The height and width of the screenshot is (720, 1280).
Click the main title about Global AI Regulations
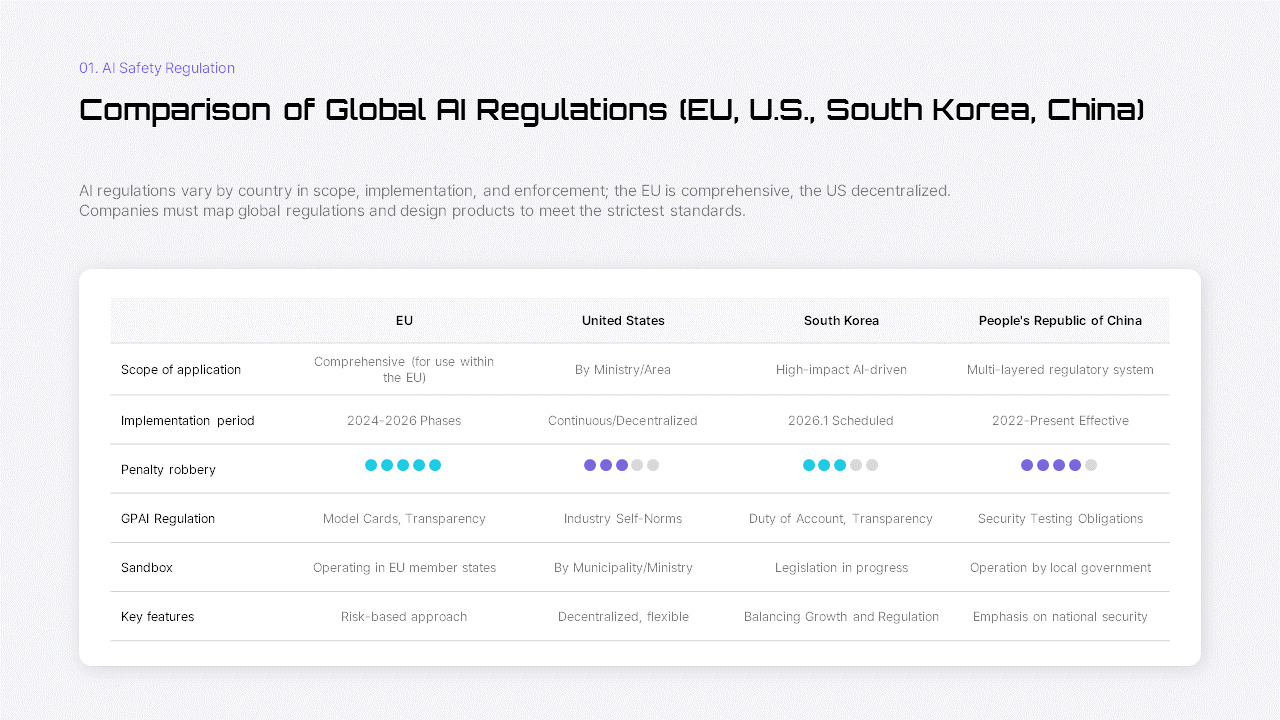pyautogui.click(x=612, y=110)
